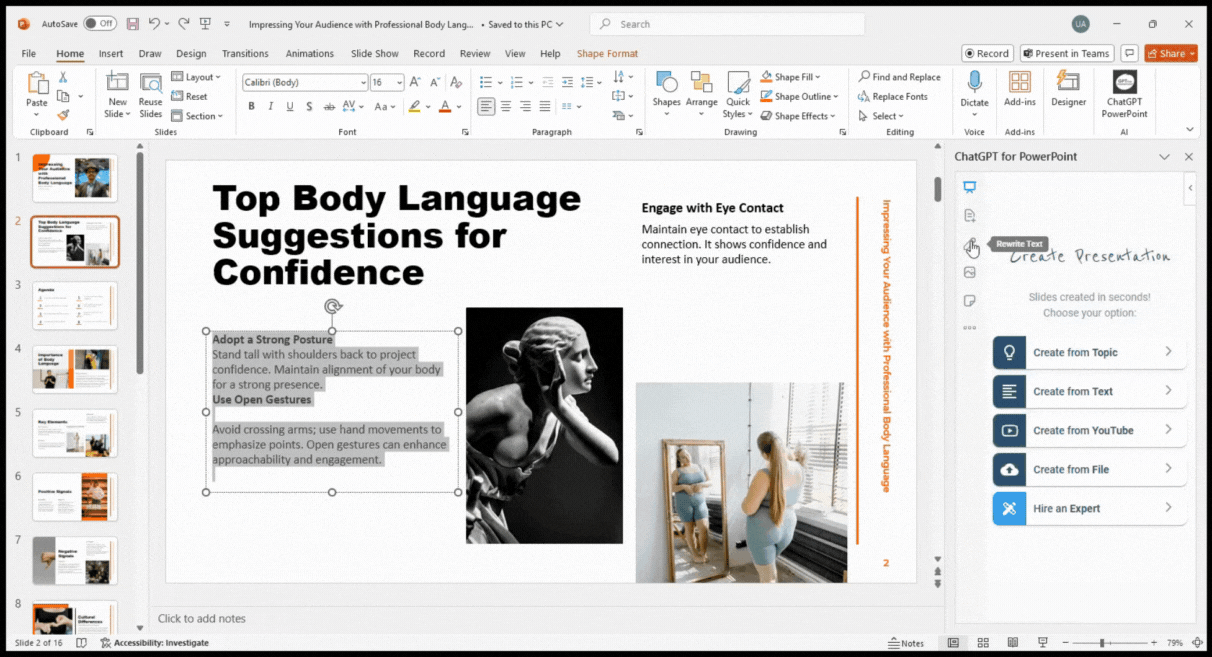Select slide 4 thumbnail
The height and width of the screenshot is (657, 1212).
coord(75,369)
